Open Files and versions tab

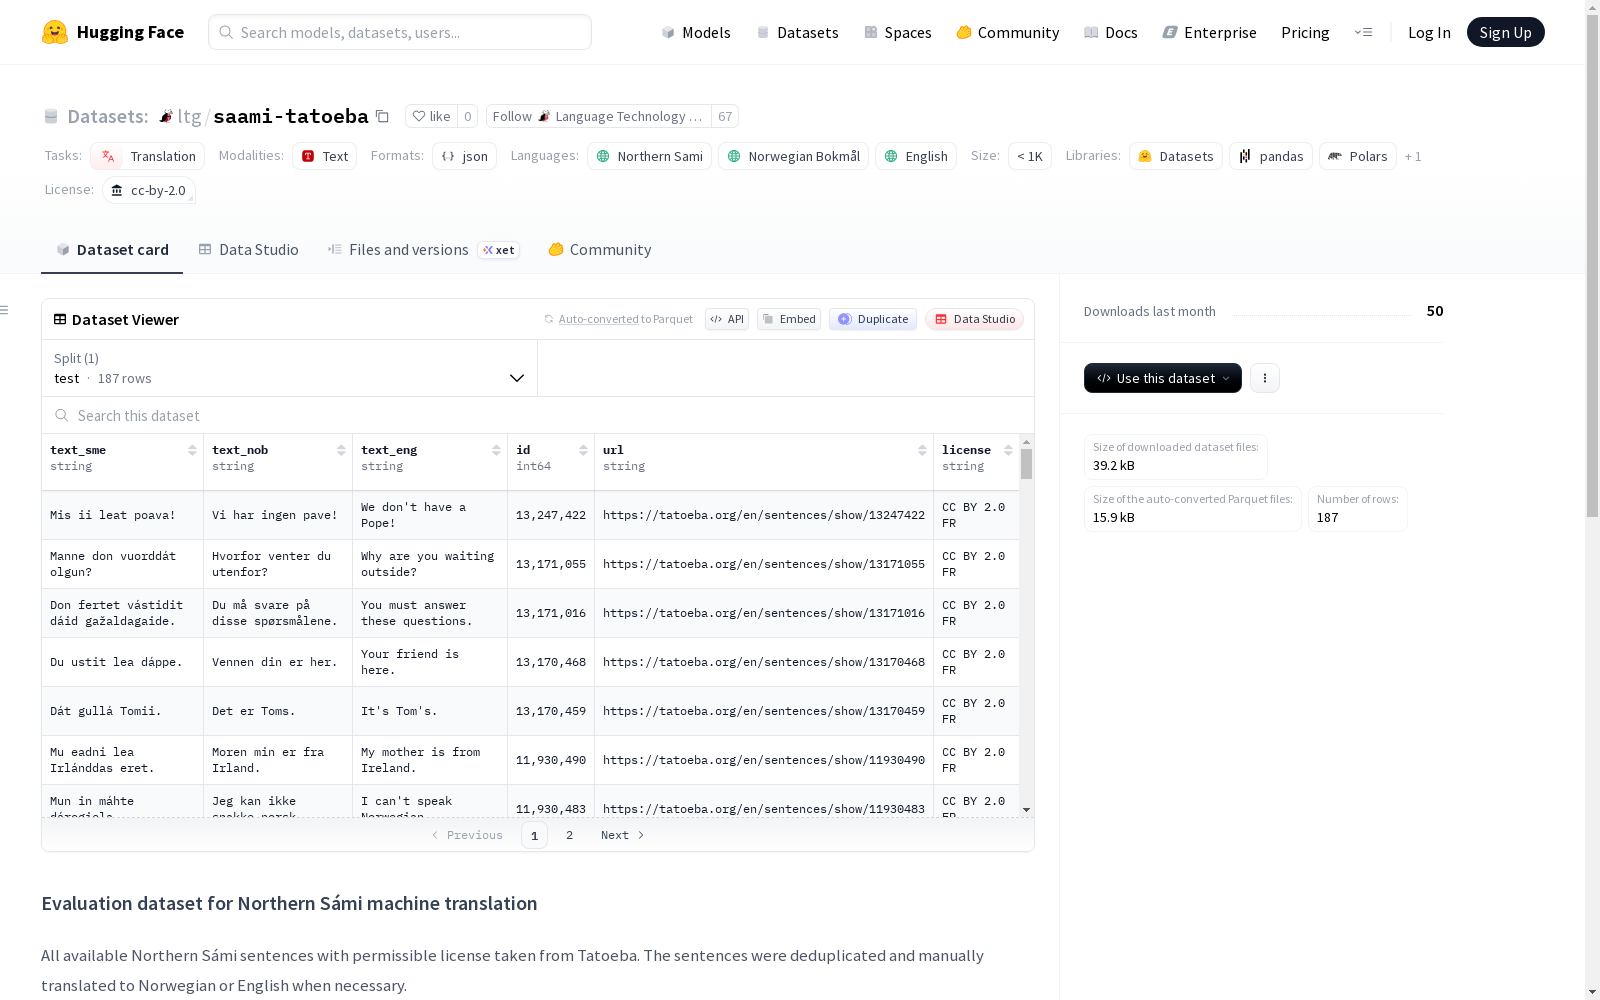click(423, 250)
